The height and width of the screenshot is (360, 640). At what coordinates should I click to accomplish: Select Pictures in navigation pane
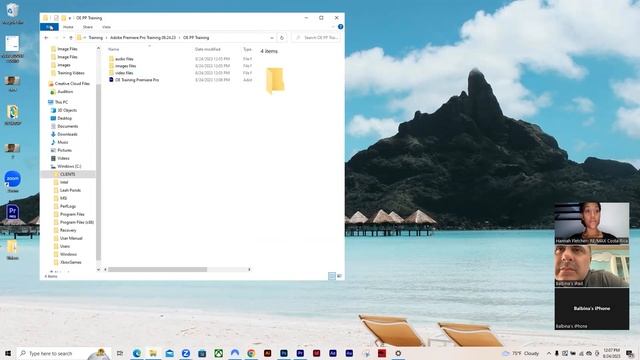point(64,150)
